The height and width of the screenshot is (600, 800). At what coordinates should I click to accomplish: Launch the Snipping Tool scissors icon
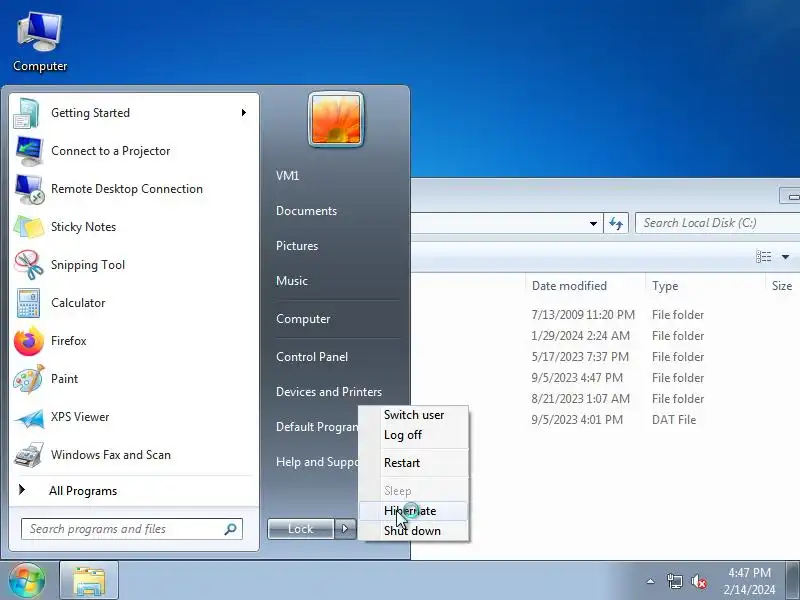click(x=29, y=265)
